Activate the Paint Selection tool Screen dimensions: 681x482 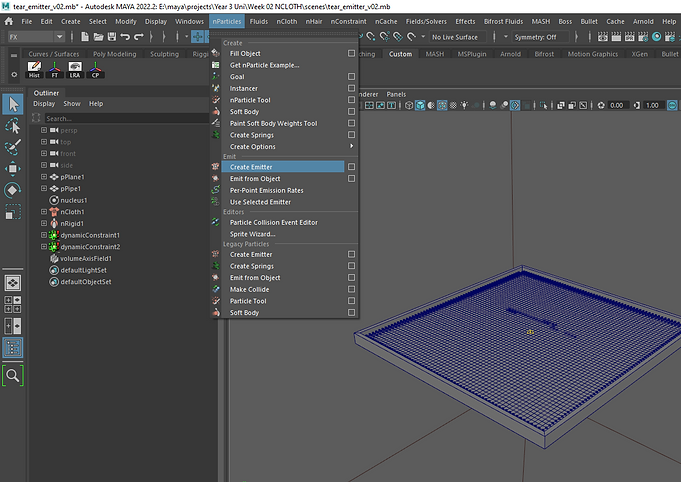coord(13,147)
